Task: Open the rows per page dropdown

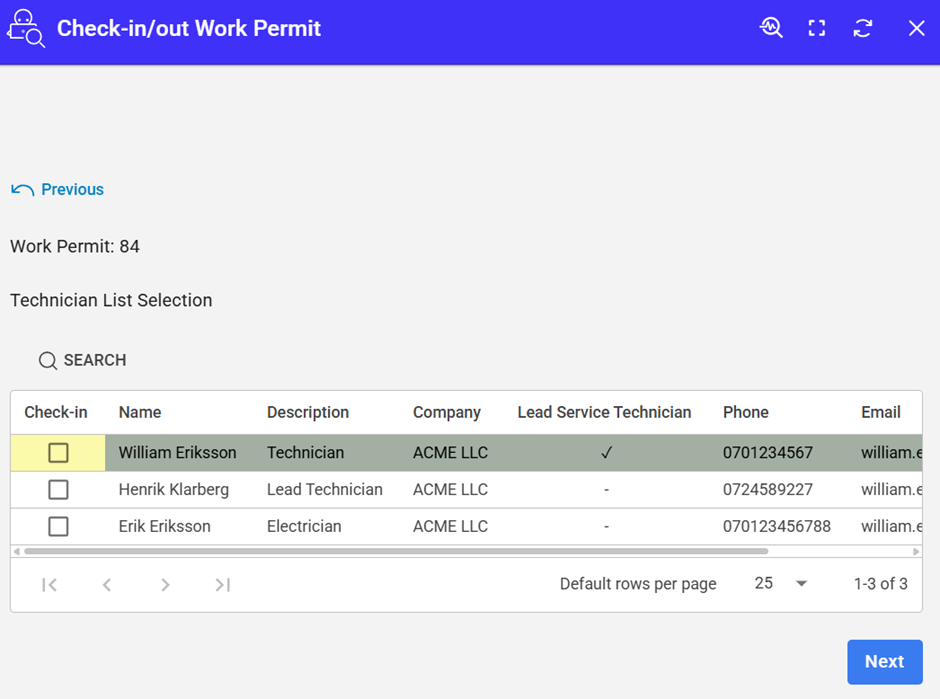Action: tap(781, 584)
